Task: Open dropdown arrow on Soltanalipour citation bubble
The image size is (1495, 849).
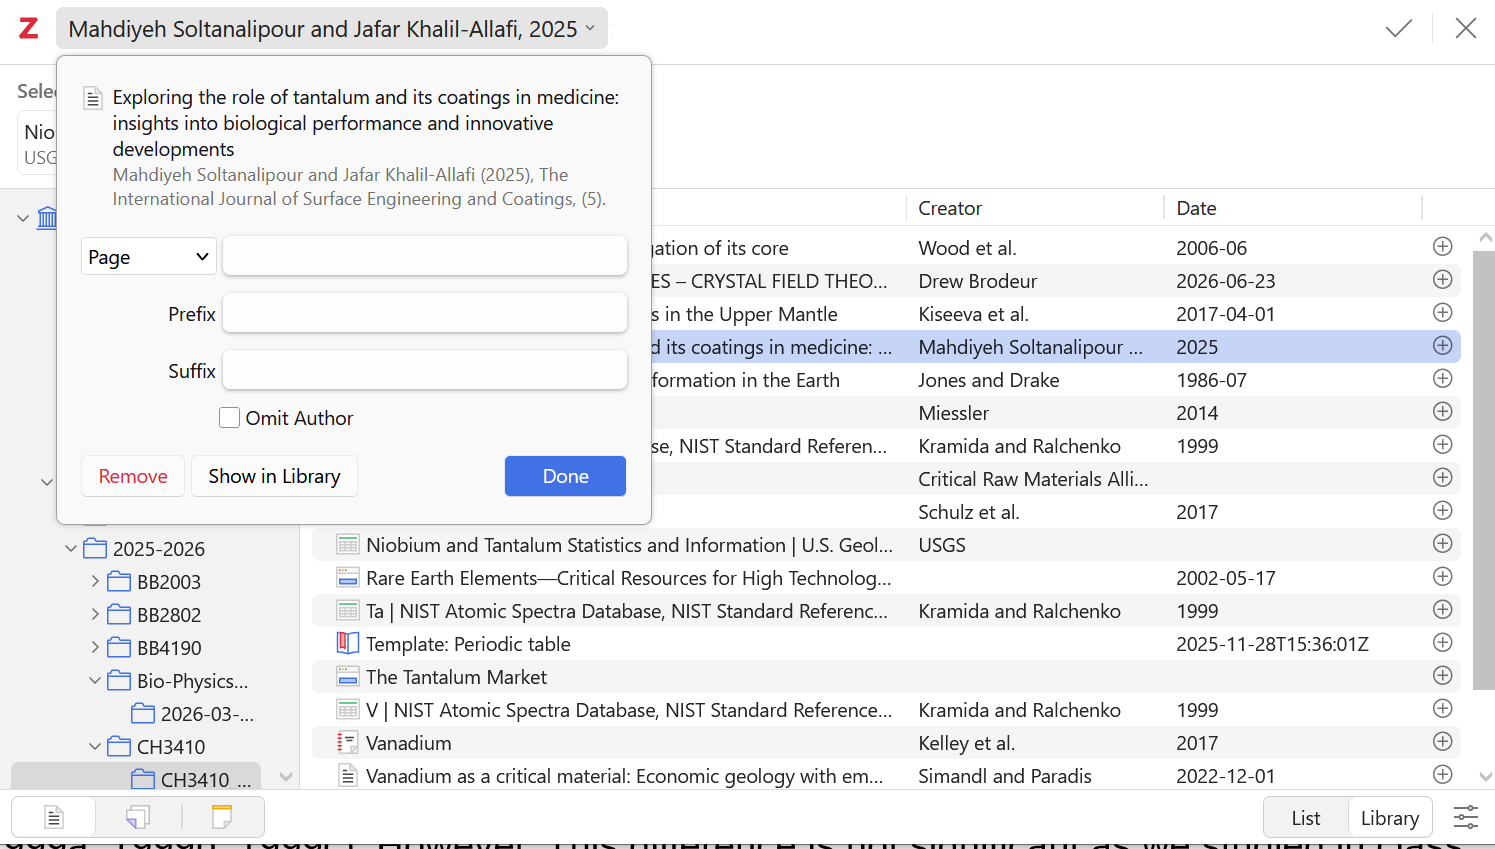Action: pos(590,28)
